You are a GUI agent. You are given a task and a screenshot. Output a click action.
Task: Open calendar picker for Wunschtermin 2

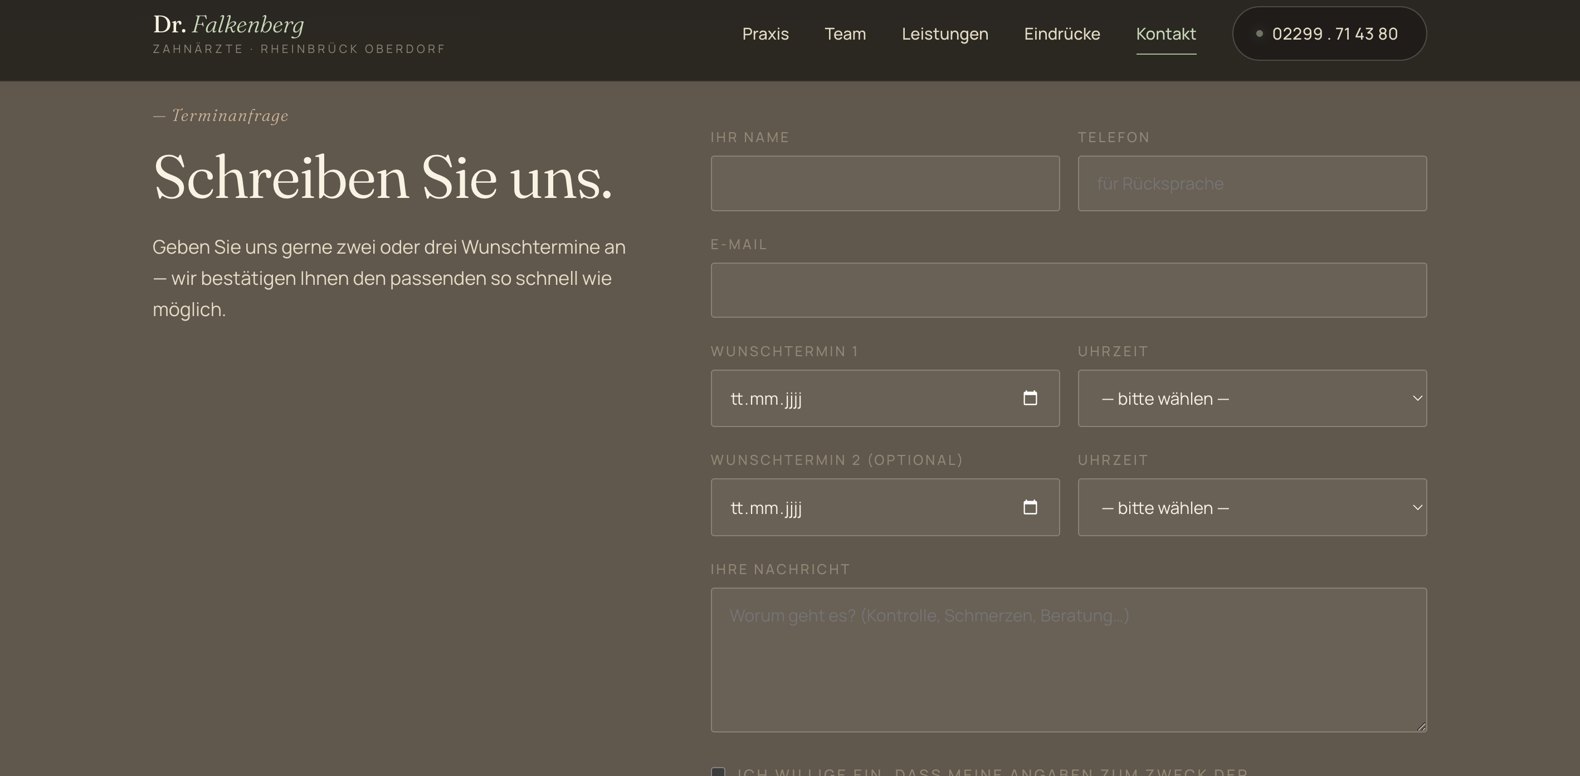pos(1030,507)
